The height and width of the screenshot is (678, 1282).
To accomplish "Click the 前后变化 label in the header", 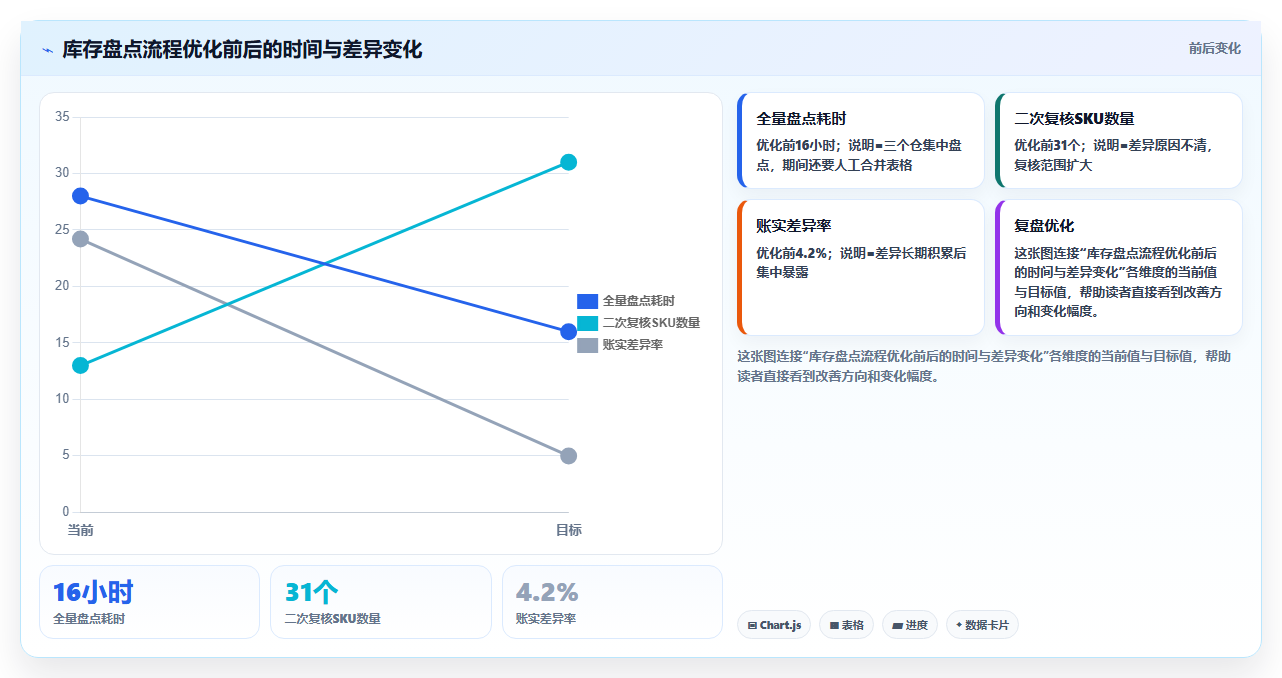I will [1214, 48].
